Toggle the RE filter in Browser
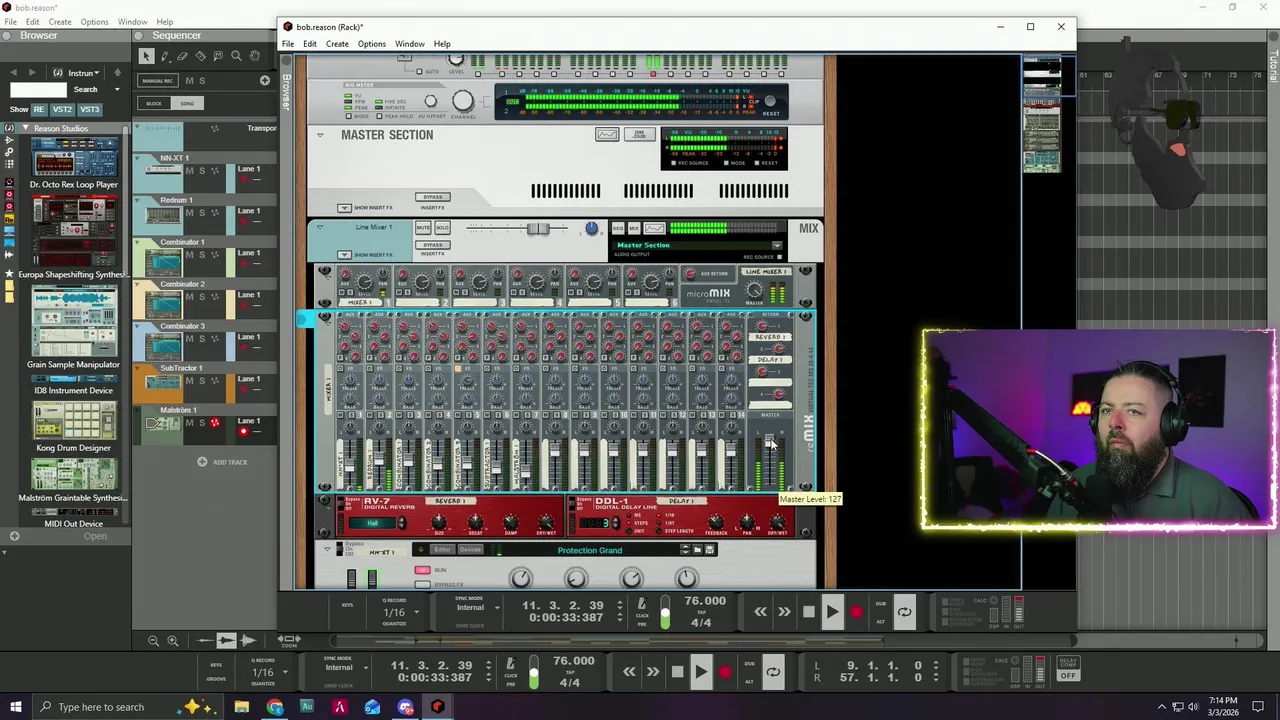This screenshot has height=720, width=1280. coord(39,109)
